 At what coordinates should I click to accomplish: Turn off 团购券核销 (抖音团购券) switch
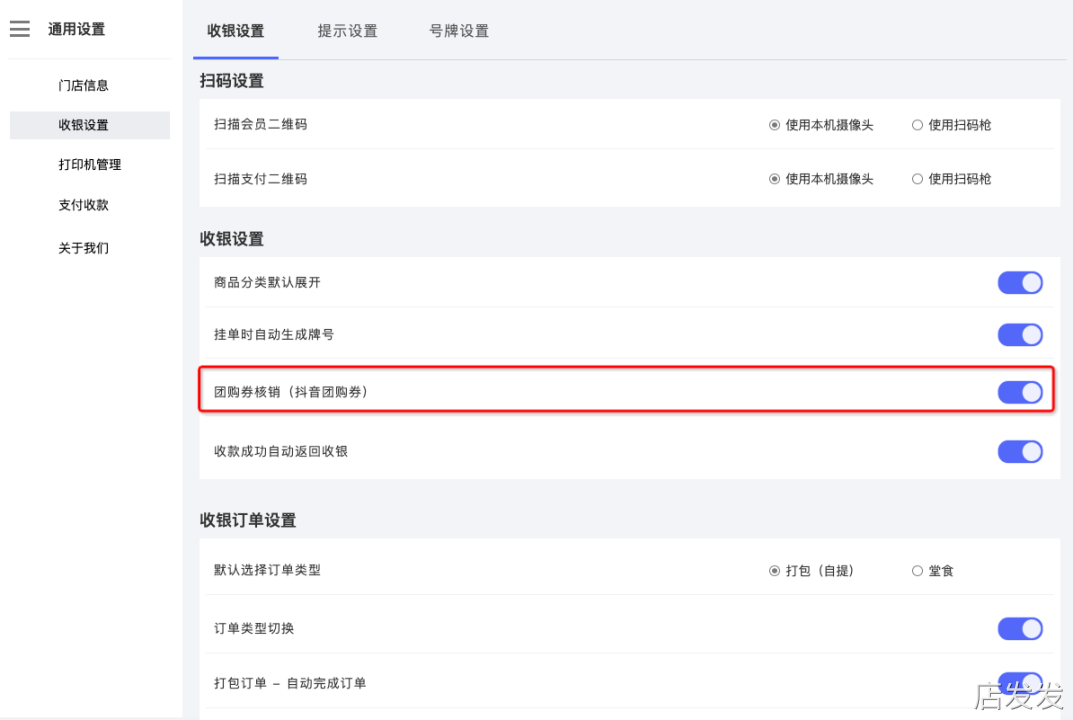(x=1020, y=393)
